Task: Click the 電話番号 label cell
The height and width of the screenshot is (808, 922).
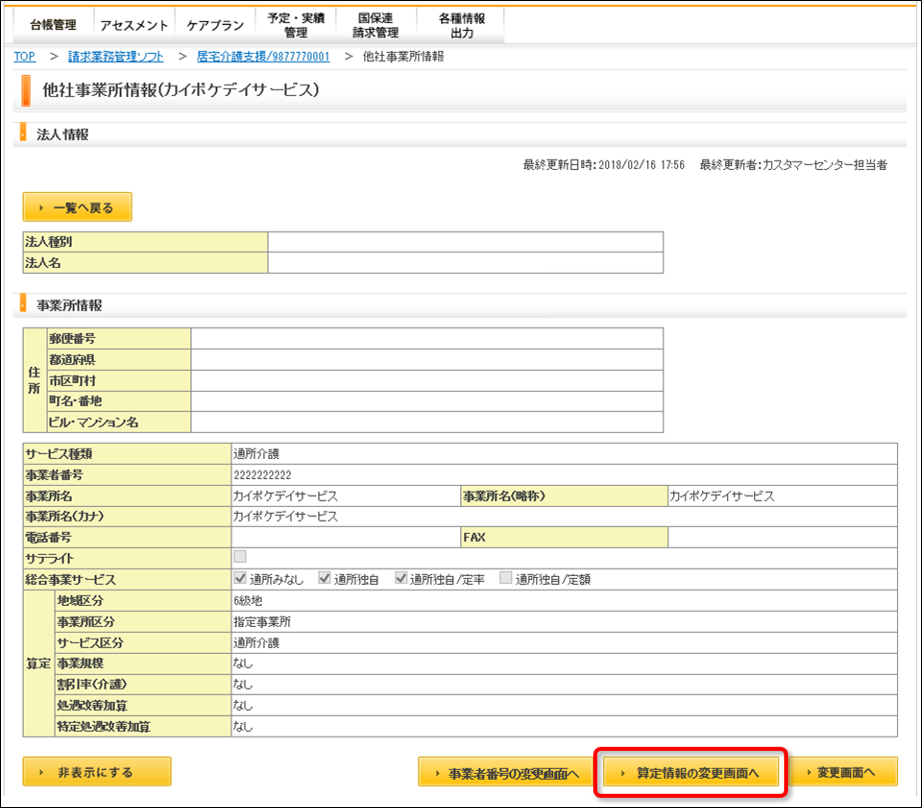Action: 127,537
